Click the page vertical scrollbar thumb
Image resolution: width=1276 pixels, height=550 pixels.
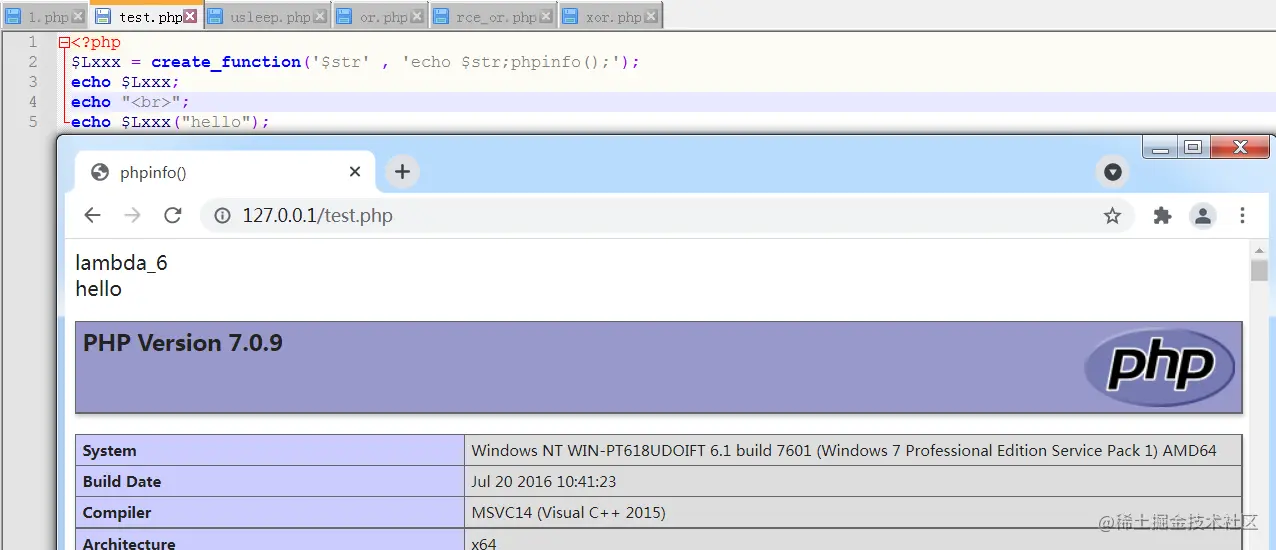click(1259, 270)
